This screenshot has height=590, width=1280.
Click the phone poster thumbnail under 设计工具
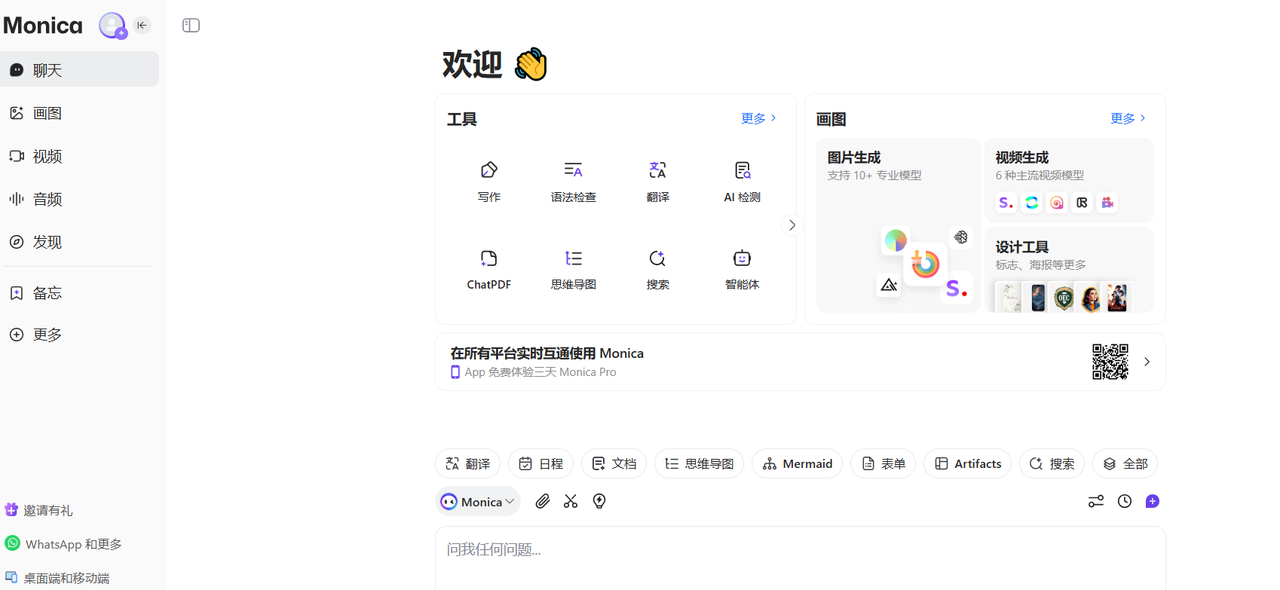tap(1038, 297)
